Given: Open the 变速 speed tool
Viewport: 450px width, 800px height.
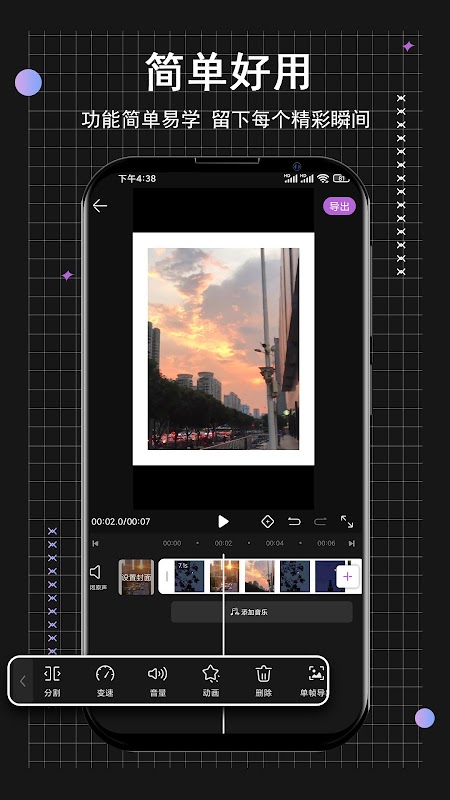Looking at the screenshot, I should click(105, 681).
